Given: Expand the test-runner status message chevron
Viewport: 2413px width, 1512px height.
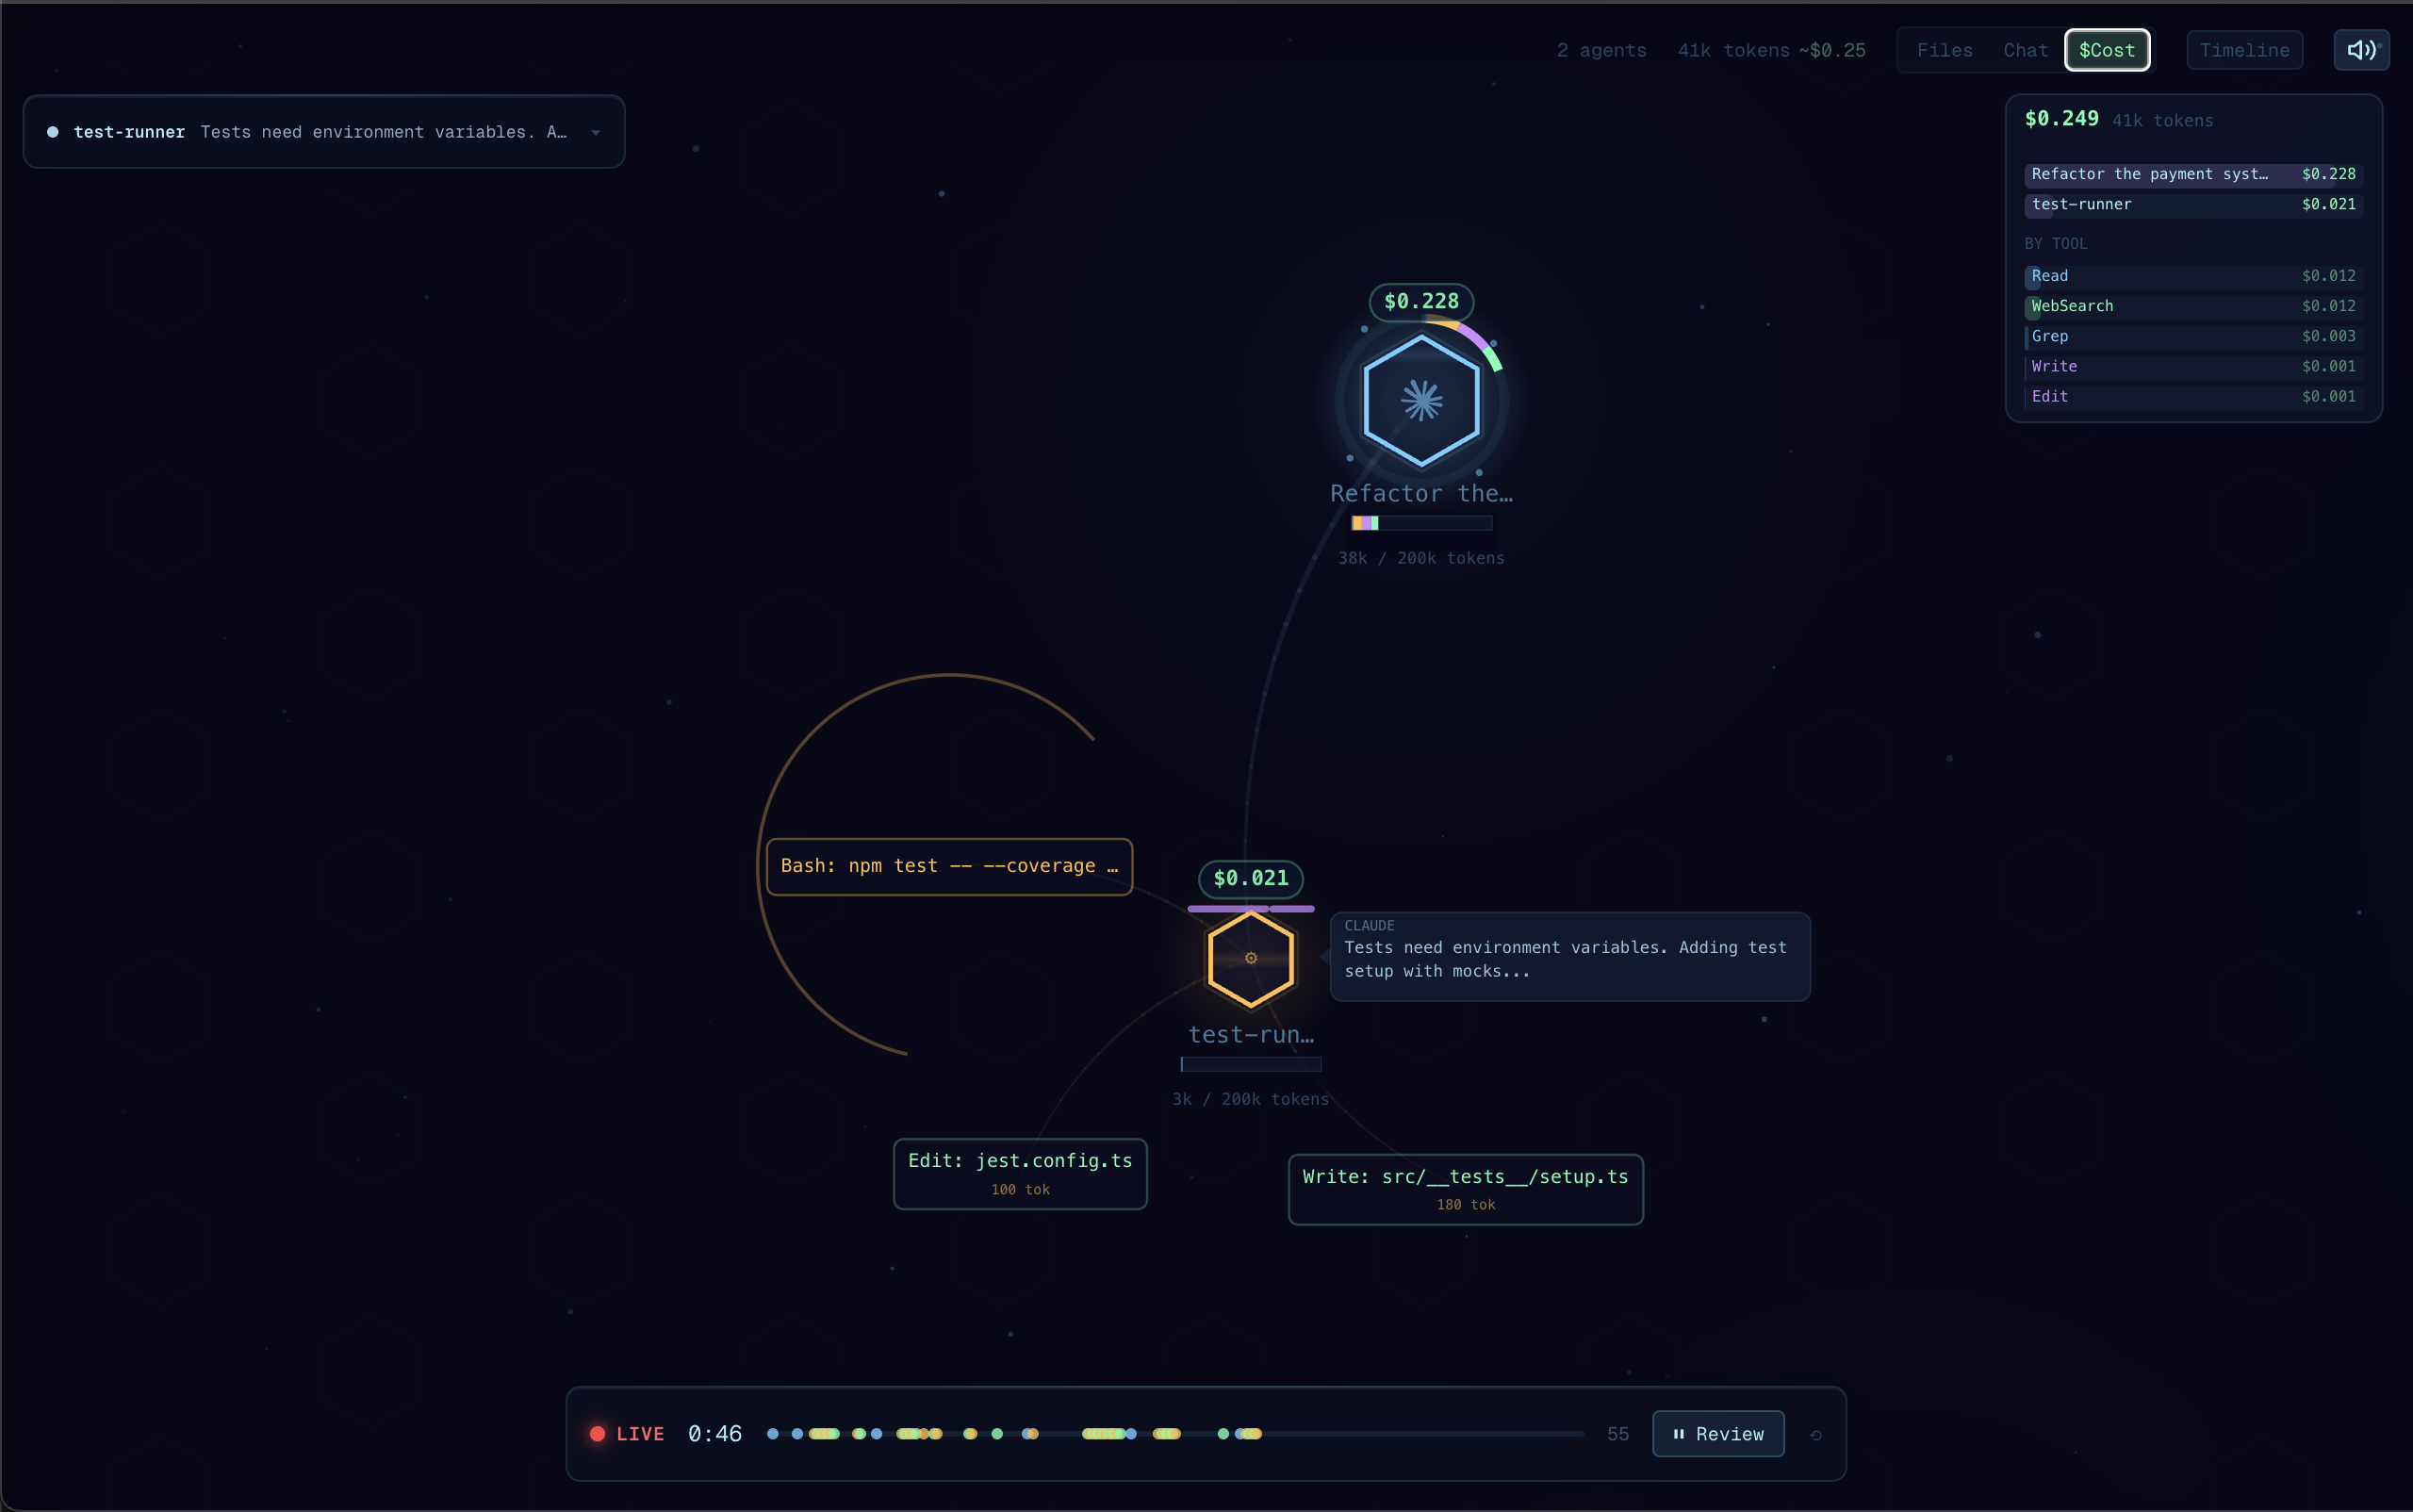Looking at the screenshot, I should (x=597, y=131).
